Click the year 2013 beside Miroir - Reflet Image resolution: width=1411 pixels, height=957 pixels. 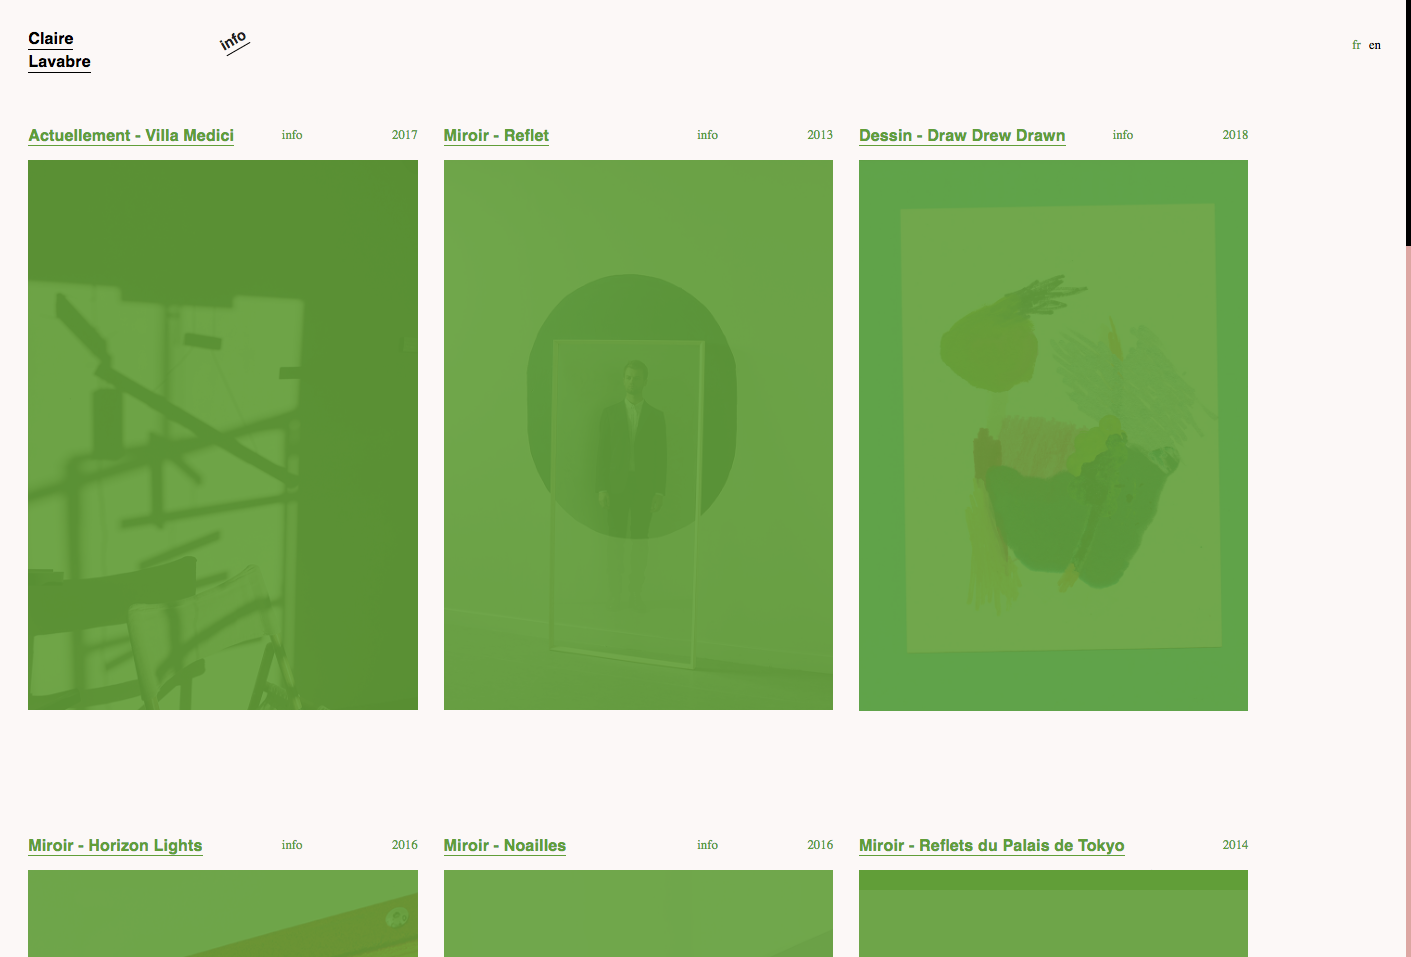click(820, 135)
